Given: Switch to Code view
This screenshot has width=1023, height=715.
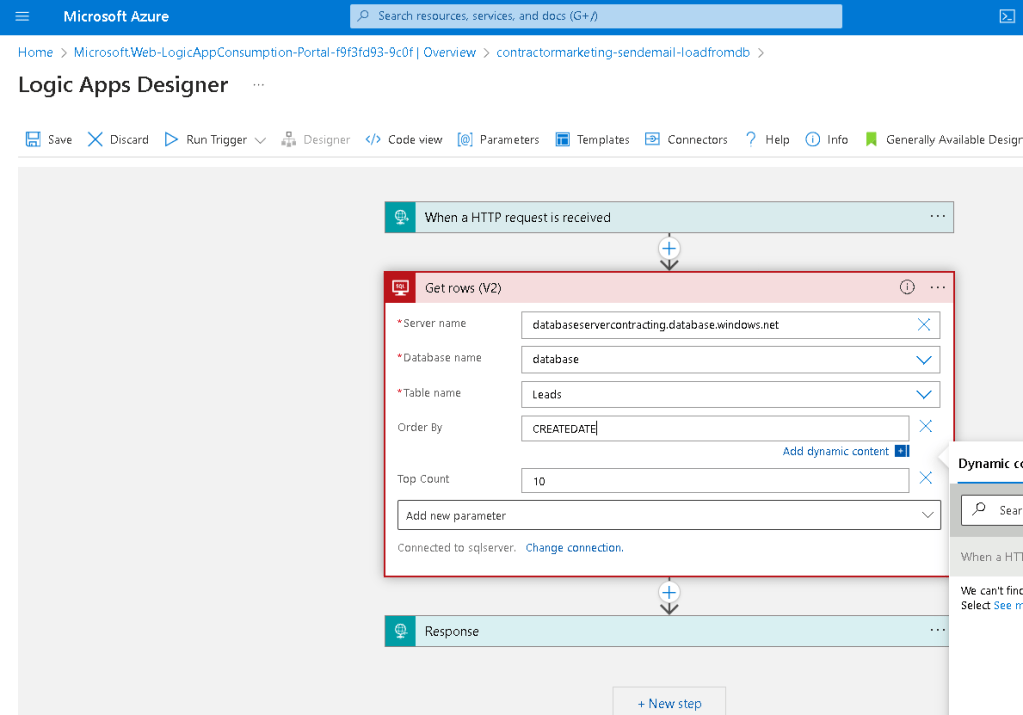Looking at the screenshot, I should click(x=404, y=140).
